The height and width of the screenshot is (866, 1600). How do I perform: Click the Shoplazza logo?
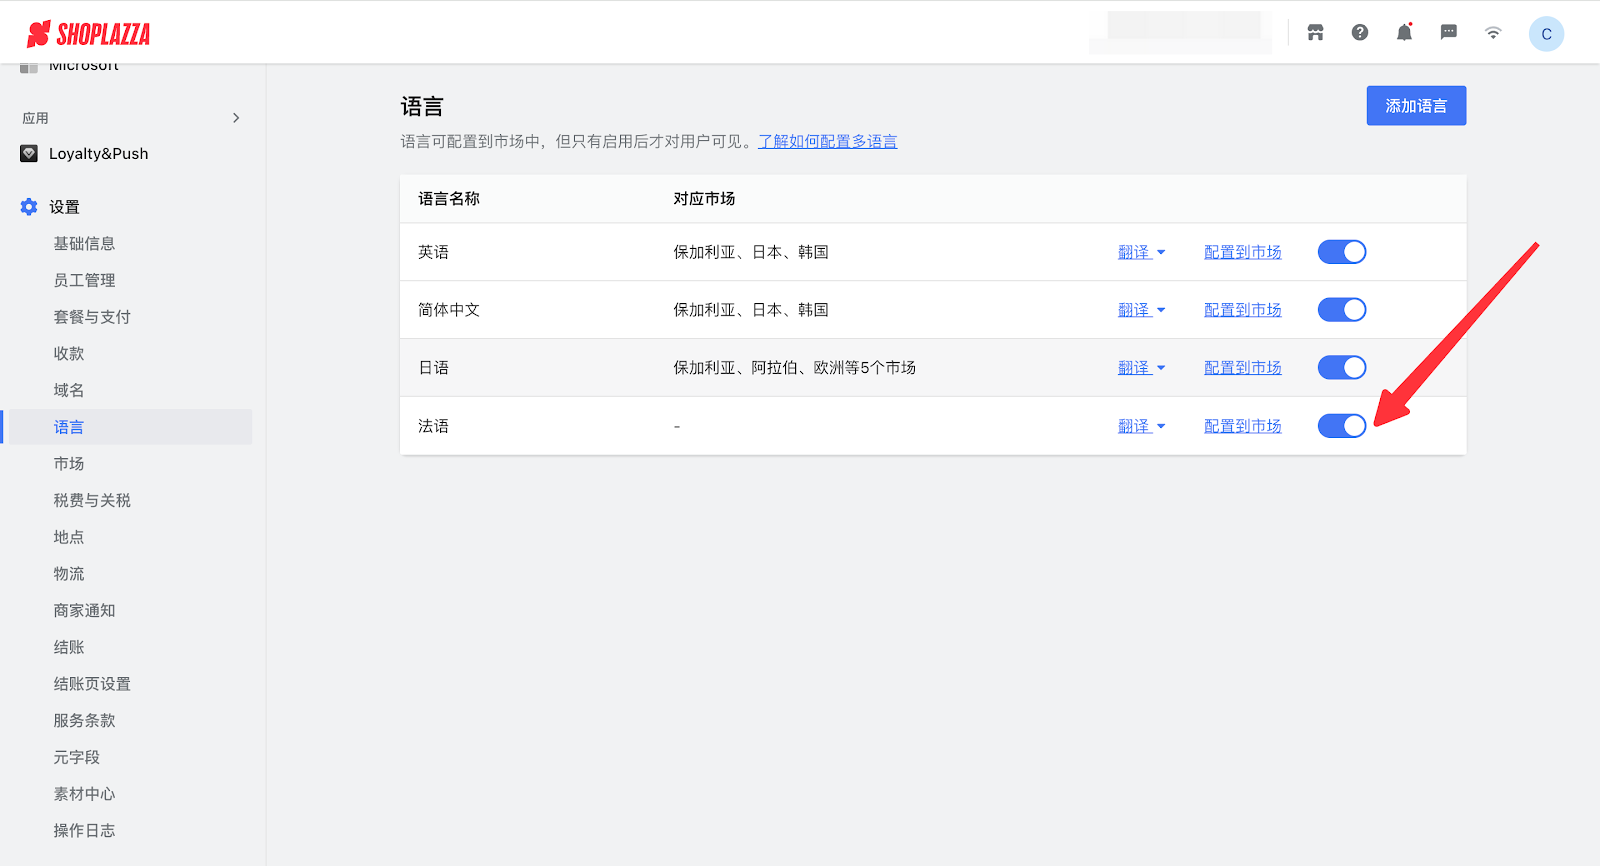coord(88,34)
